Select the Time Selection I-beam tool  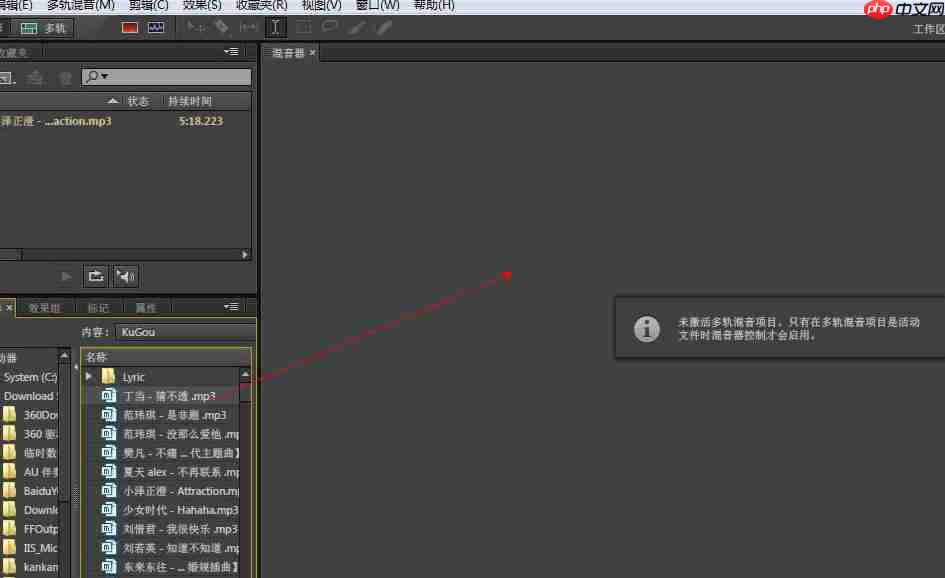[275, 27]
